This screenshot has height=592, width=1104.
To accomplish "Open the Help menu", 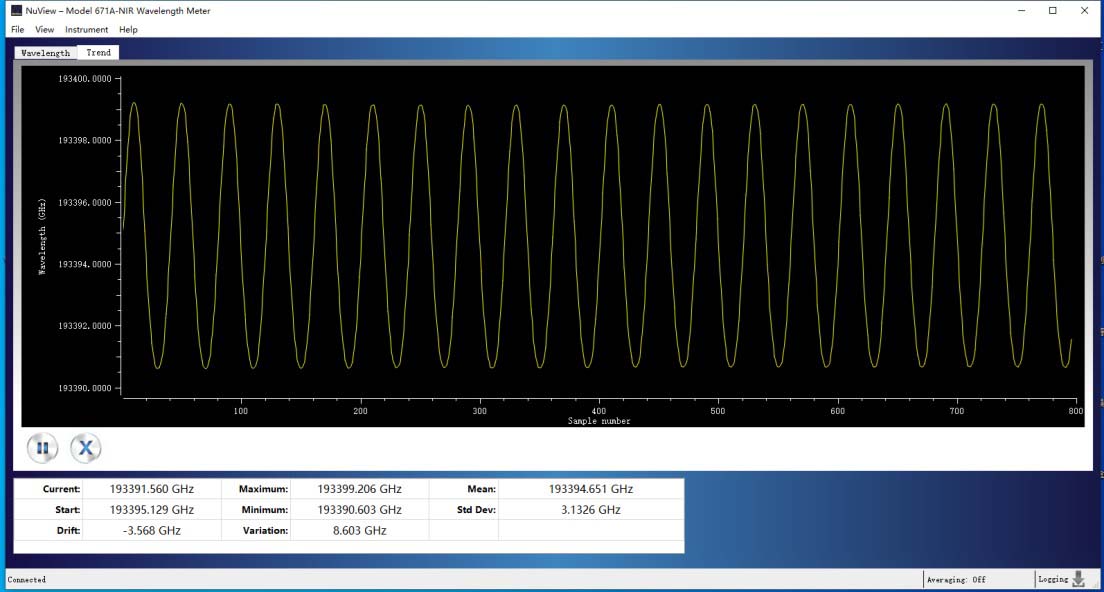I will [128, 29].
